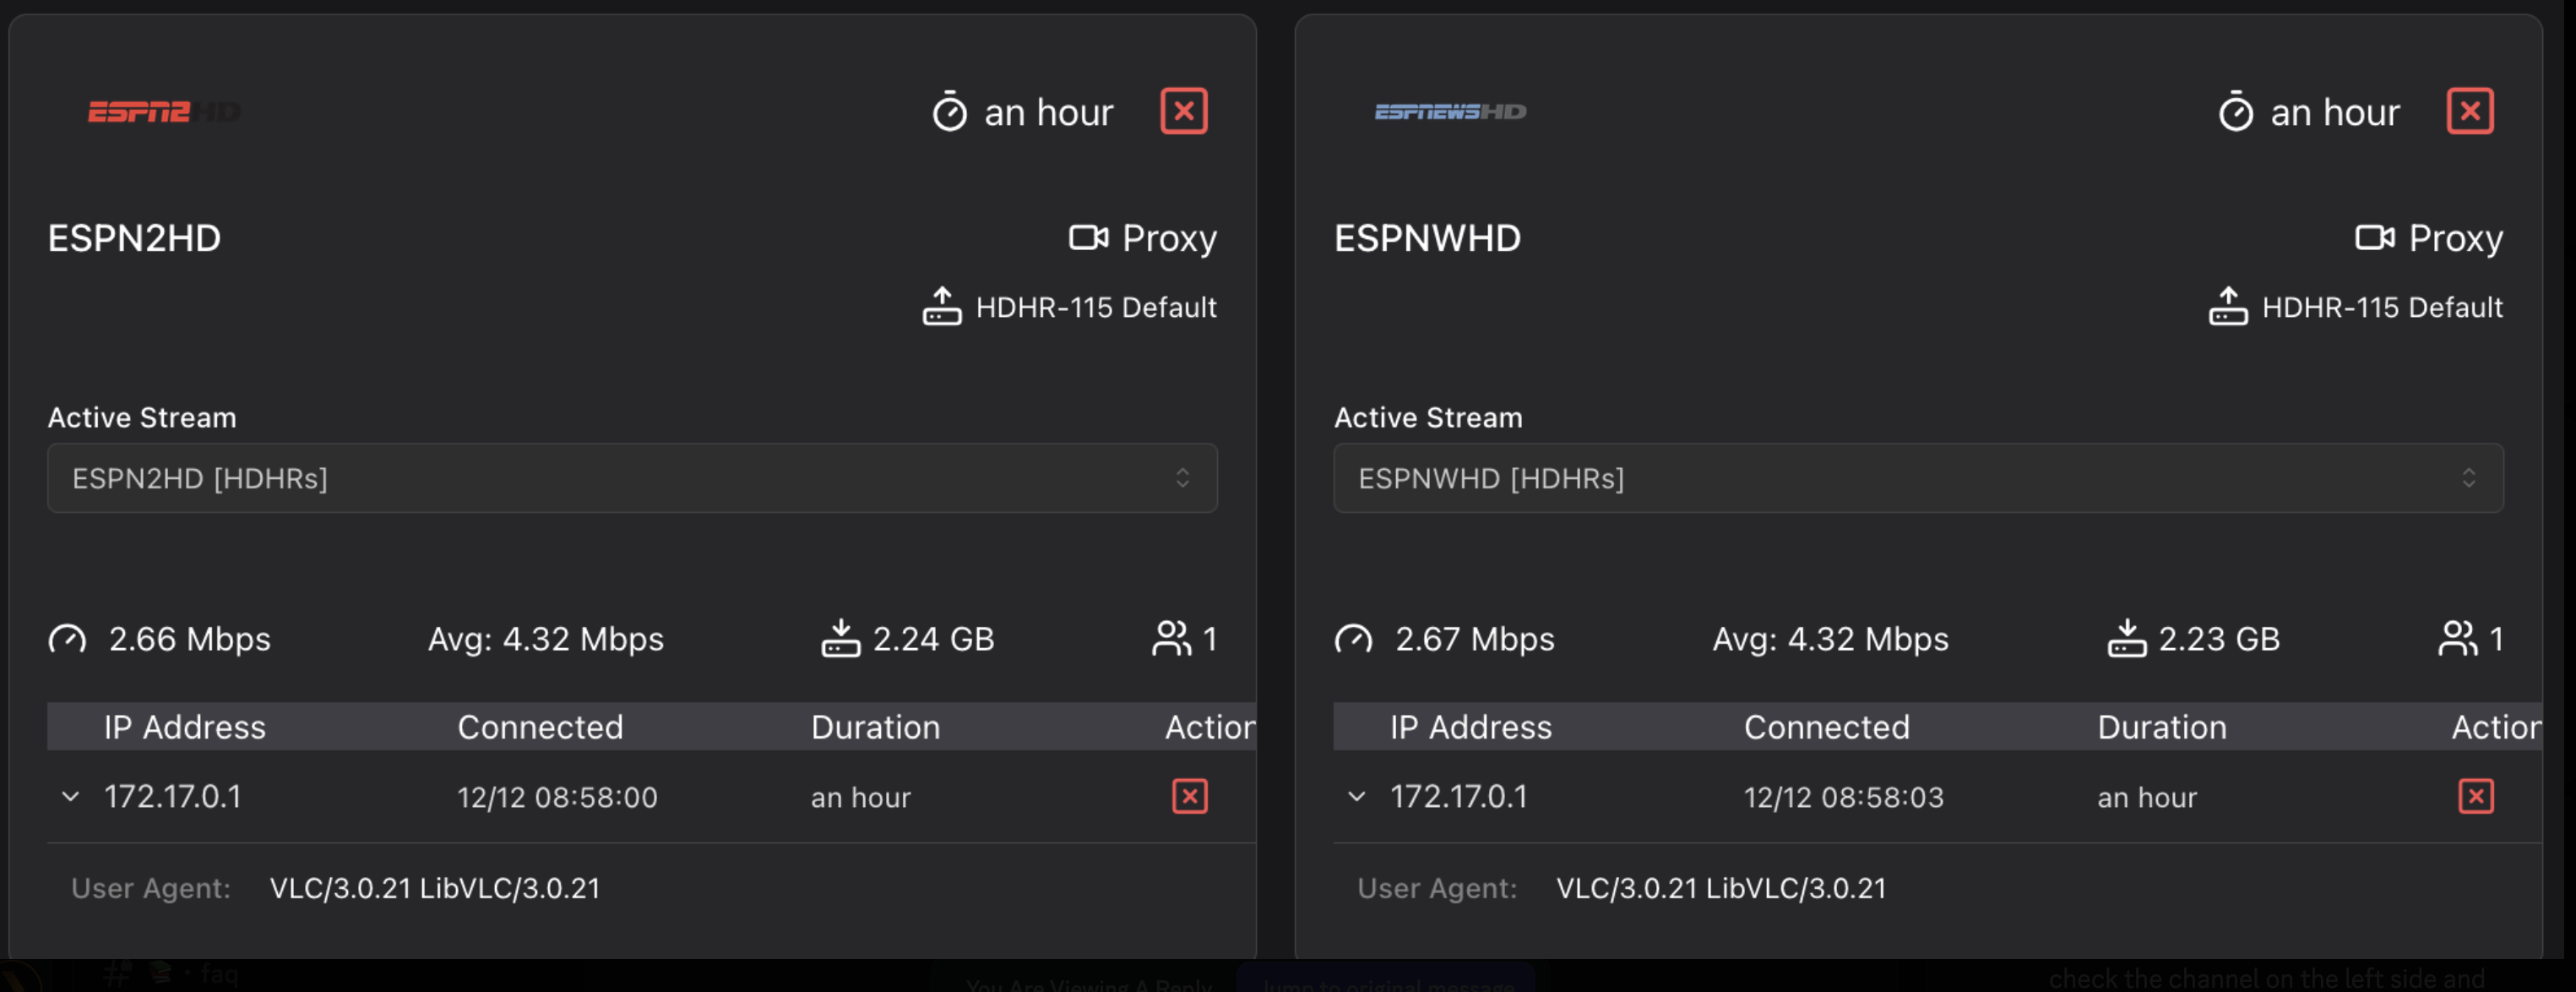Click the download icon beside 2.23 GB
The image size is (2576, 992).
click(2126, 638)
